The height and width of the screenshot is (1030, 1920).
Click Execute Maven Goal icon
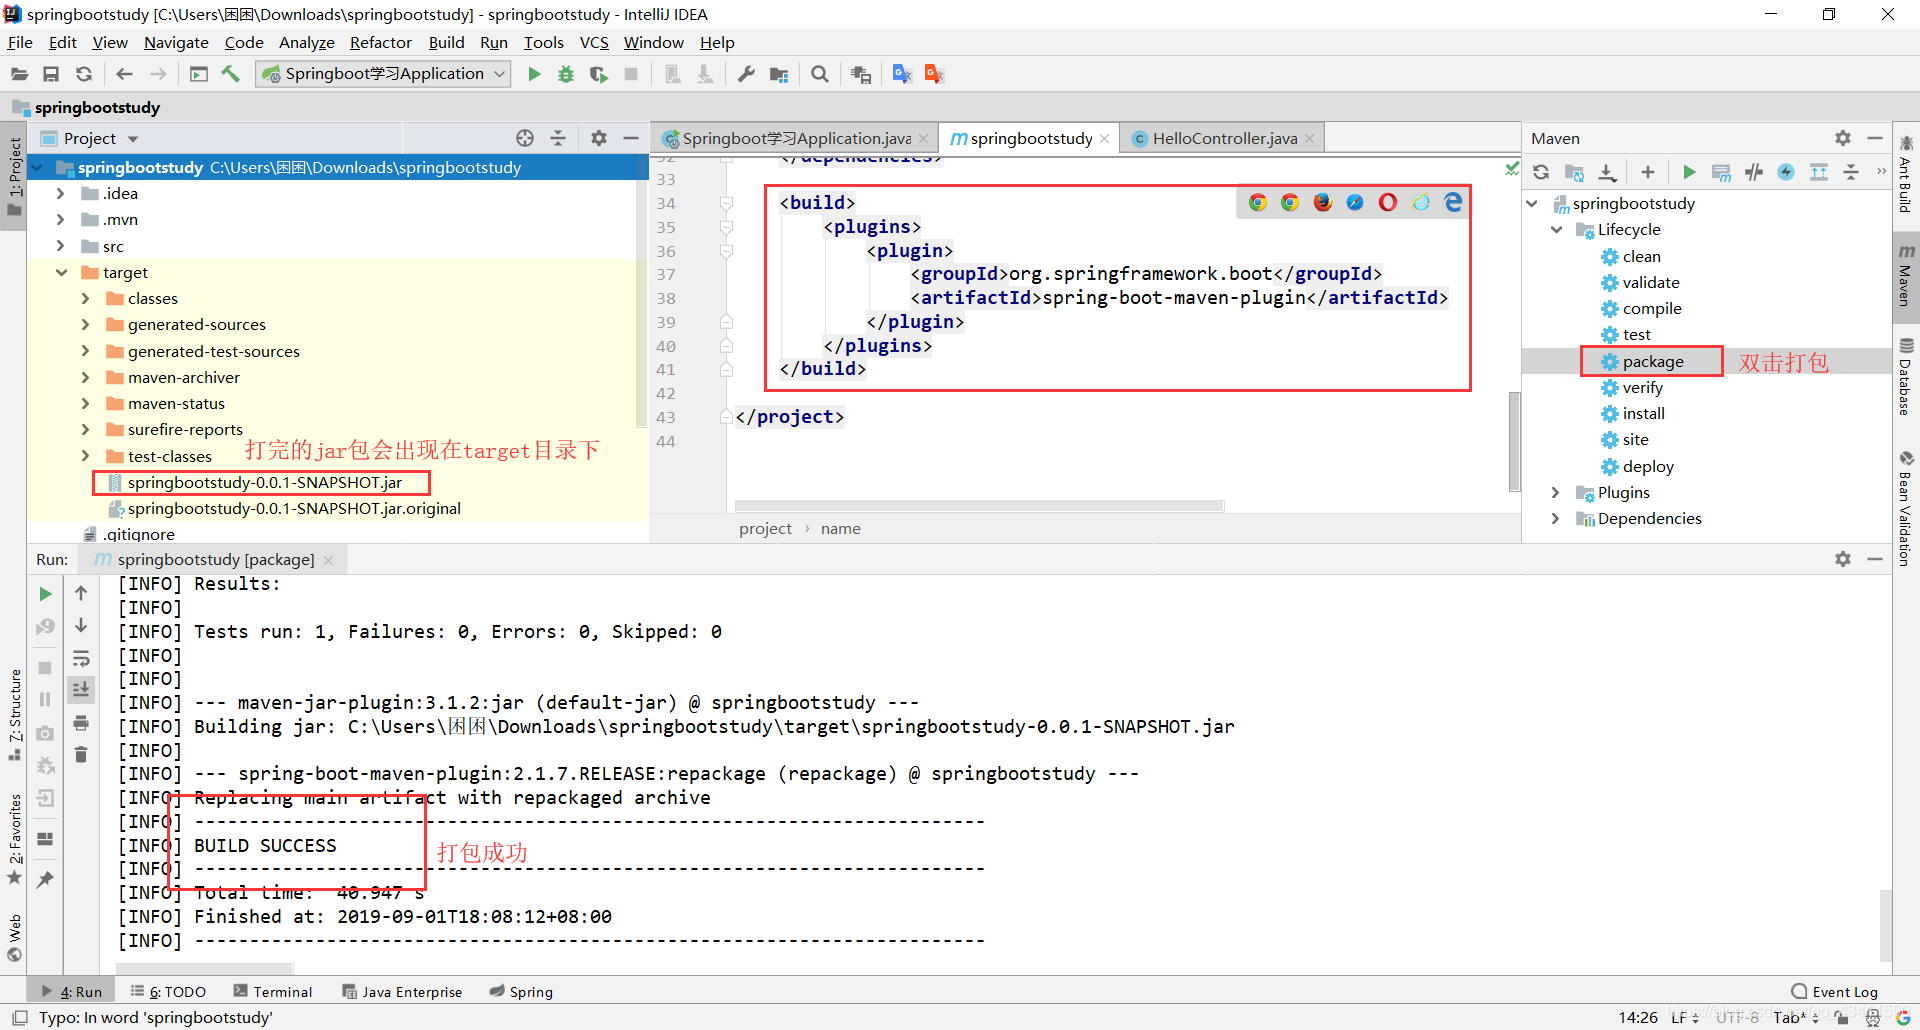1721,172
